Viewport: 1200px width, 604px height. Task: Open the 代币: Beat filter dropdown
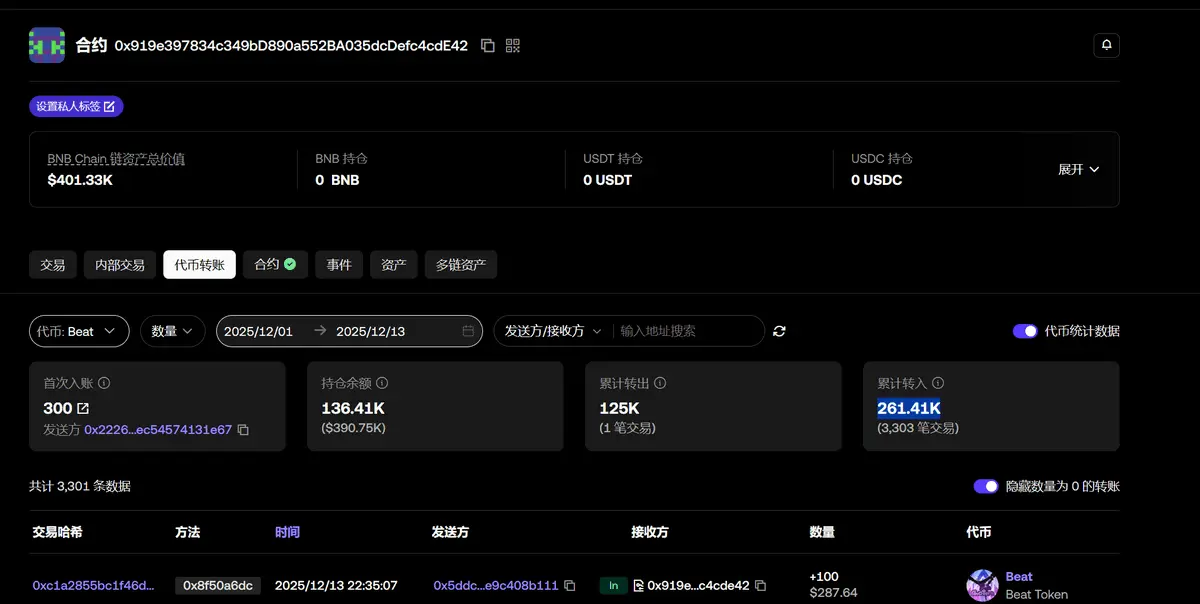click(79, 331)
